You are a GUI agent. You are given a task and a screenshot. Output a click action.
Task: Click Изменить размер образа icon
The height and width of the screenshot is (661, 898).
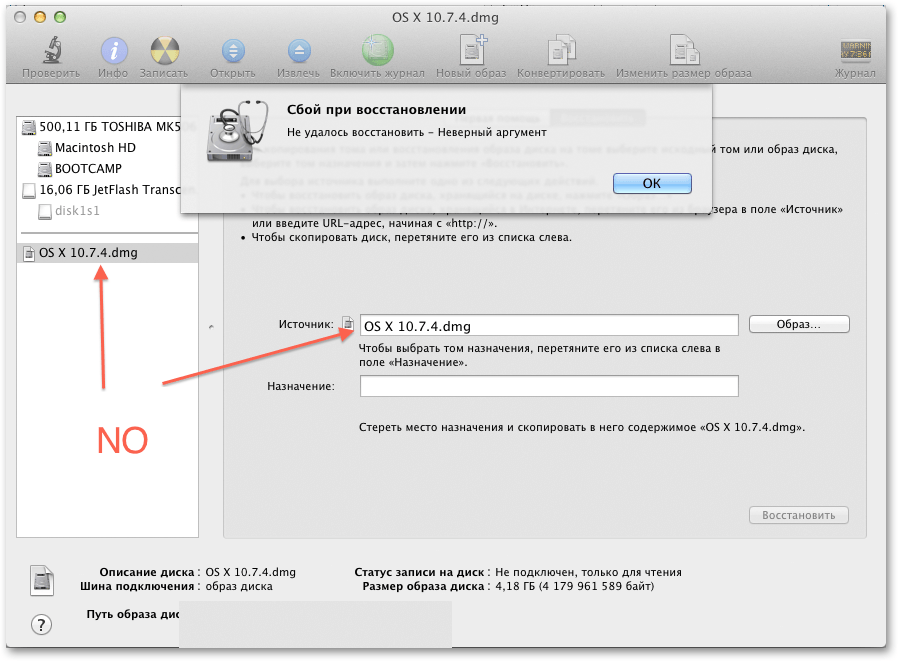(684, 50)
